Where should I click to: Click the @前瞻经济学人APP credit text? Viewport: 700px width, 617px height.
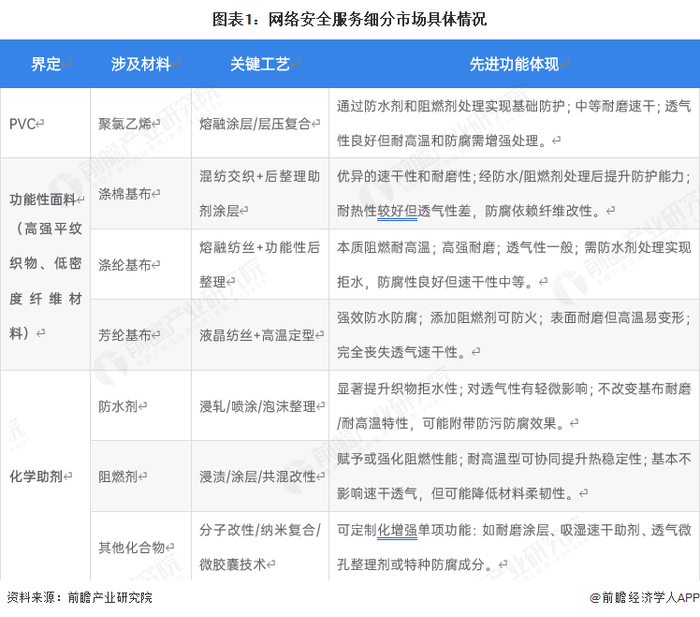coord(644,597)
